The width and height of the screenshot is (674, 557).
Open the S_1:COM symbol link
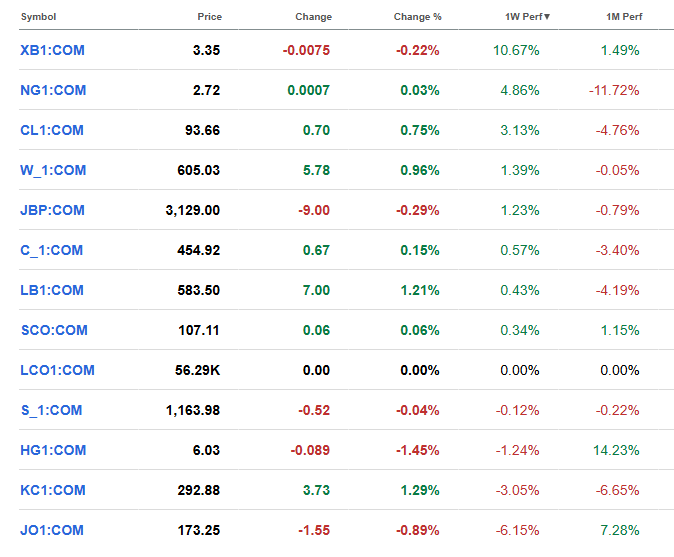coord(51,410)
